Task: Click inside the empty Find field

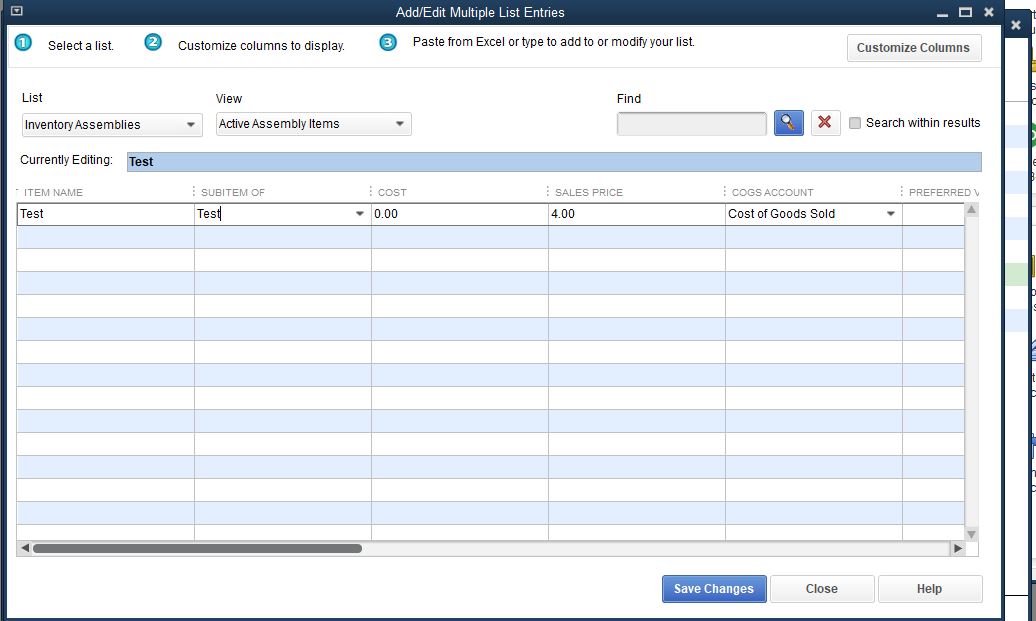Action: 692,123
